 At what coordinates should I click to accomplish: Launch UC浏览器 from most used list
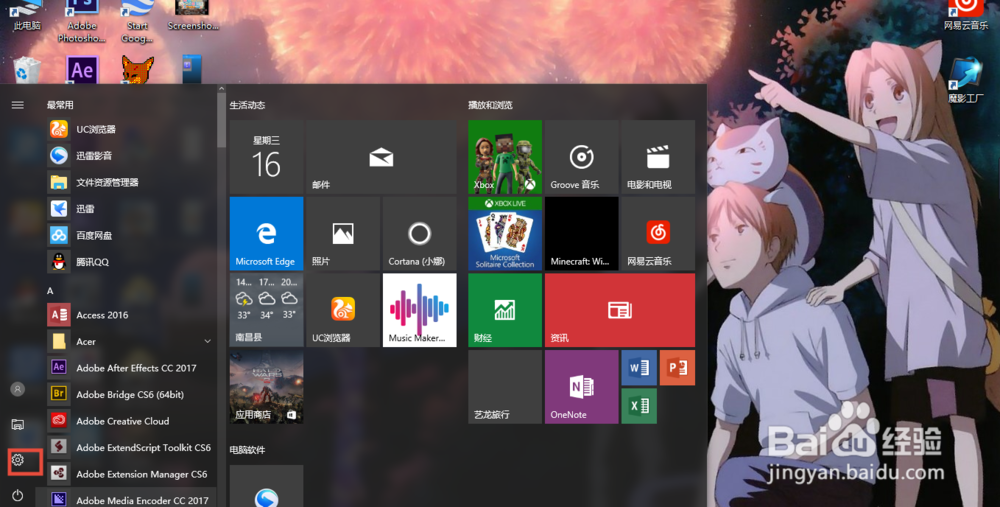[130, 129]
